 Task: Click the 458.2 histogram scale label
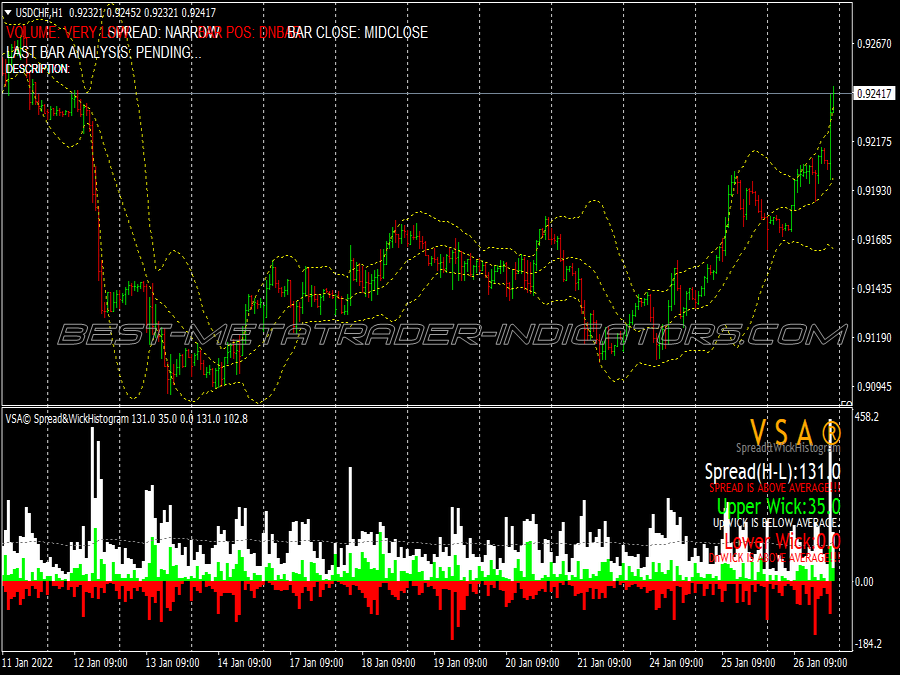(x=867, y=417)
